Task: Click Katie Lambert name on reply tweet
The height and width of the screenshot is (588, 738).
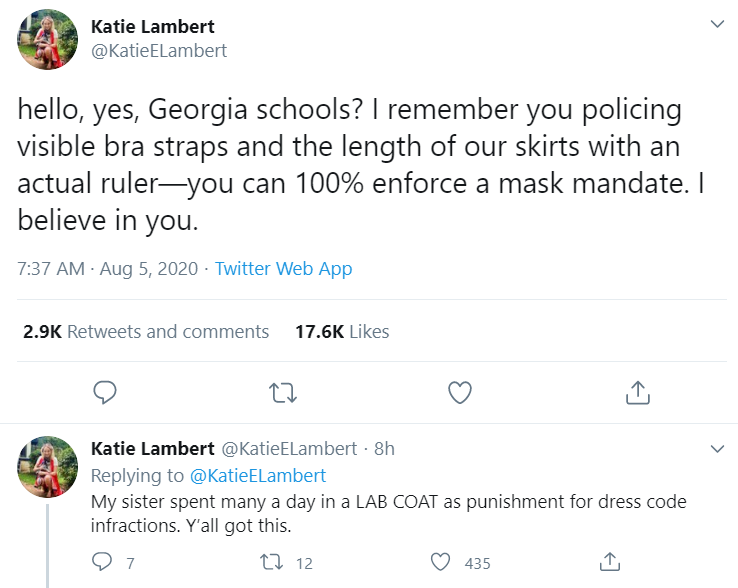Action: point(152,448)
